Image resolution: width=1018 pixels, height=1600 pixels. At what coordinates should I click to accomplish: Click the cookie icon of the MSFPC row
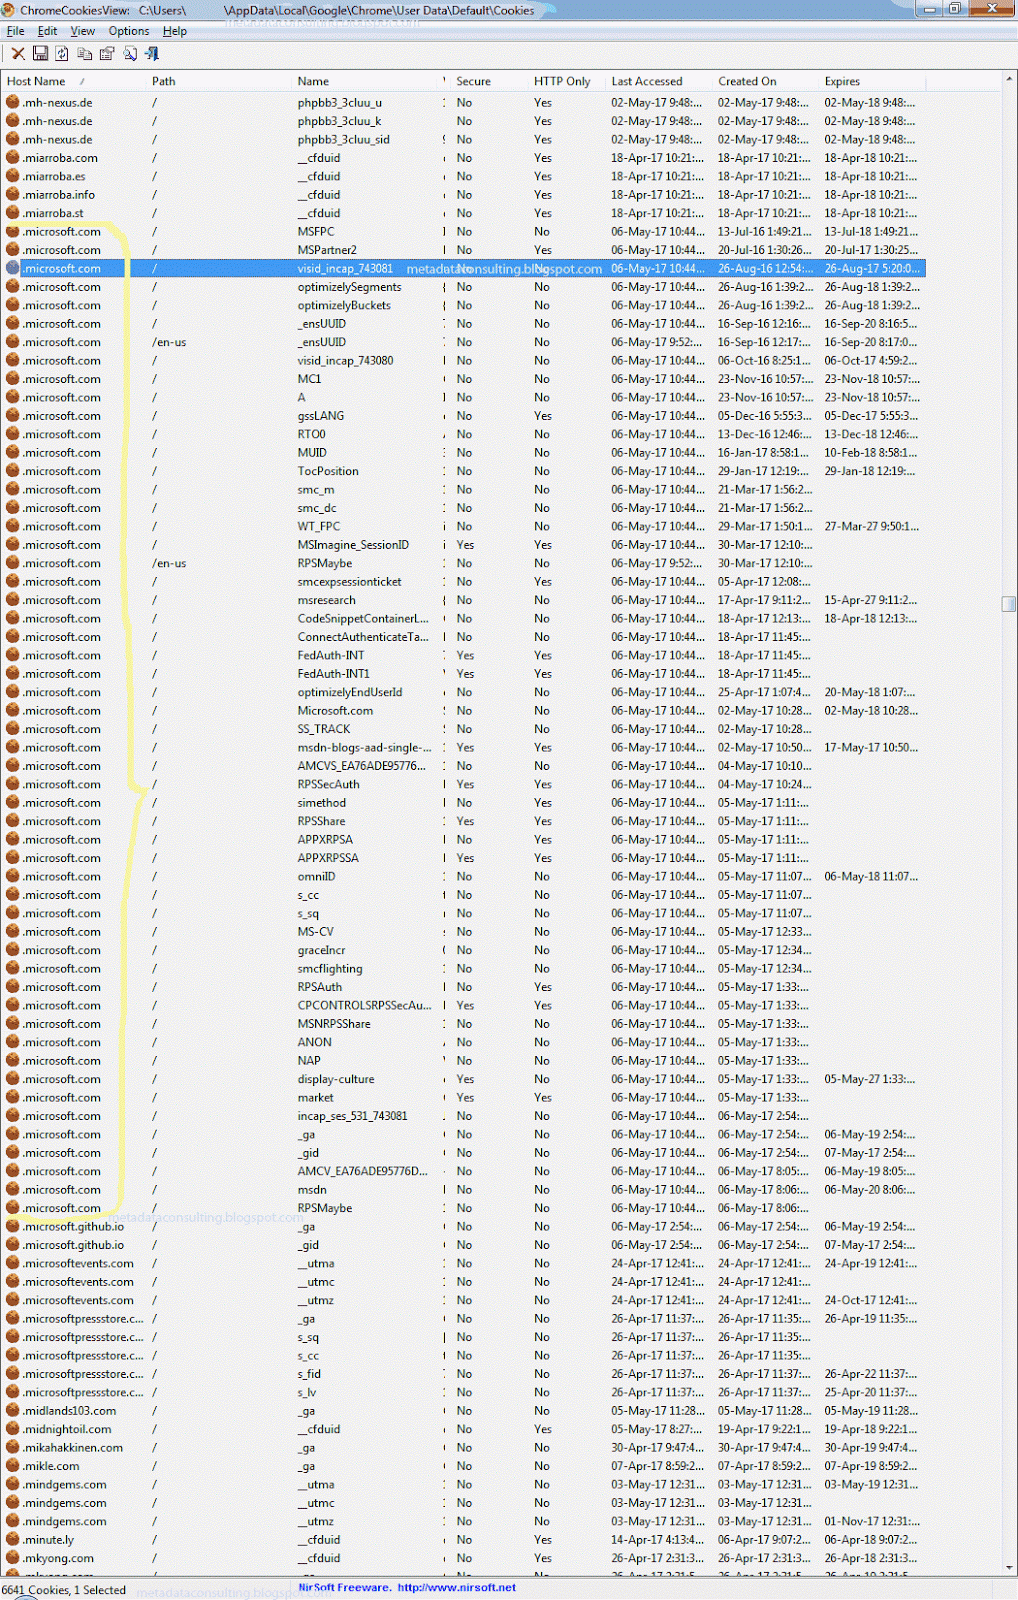(x=13, y=231)
